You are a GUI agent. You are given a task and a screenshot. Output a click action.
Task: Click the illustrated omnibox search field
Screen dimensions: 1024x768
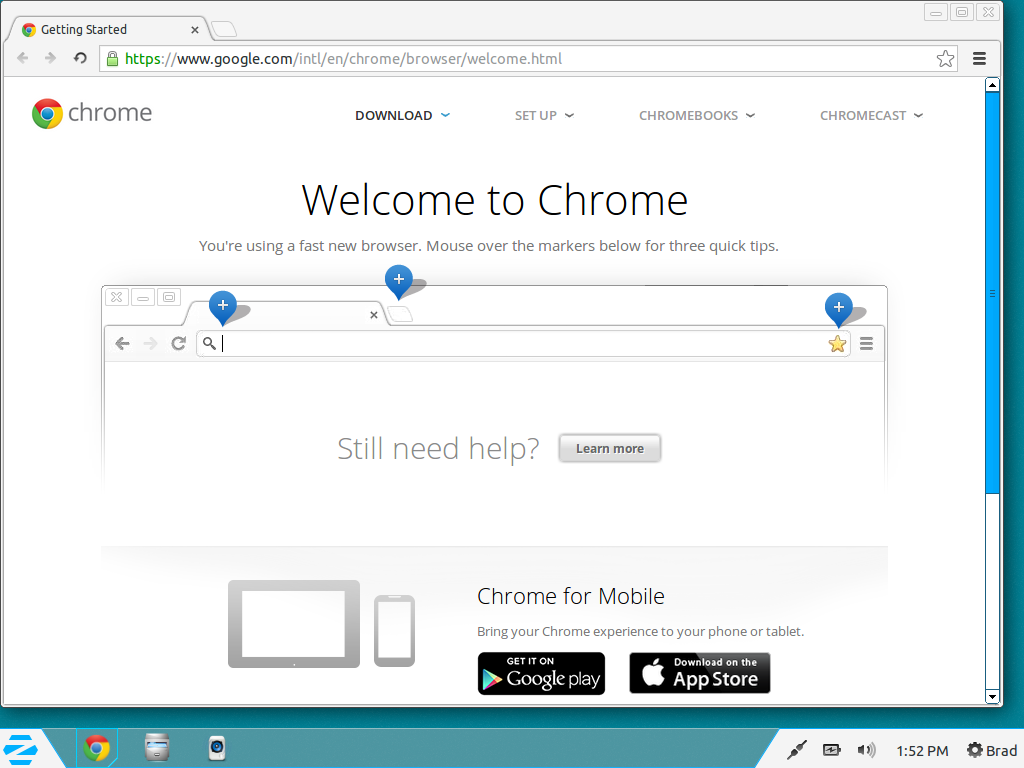(523, 344)
